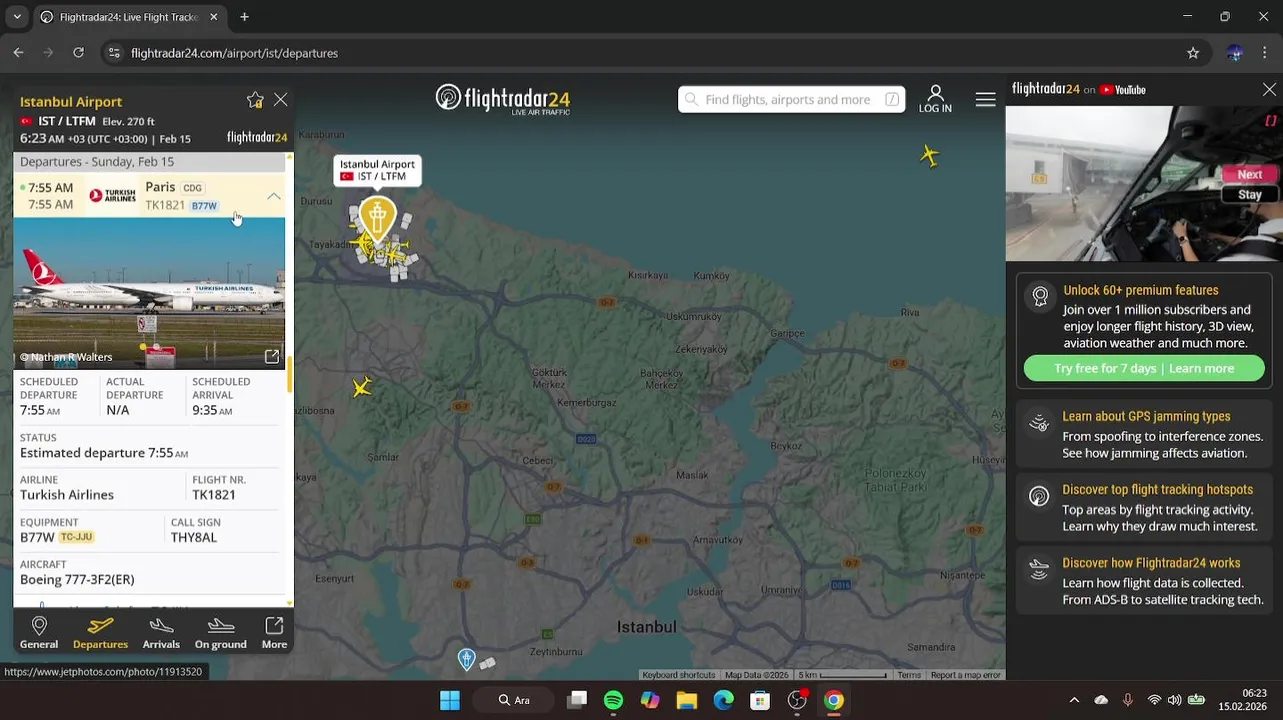1283x720 pixels.
Task: Click Stay on the video overlay
Action: click(1249, 195)
